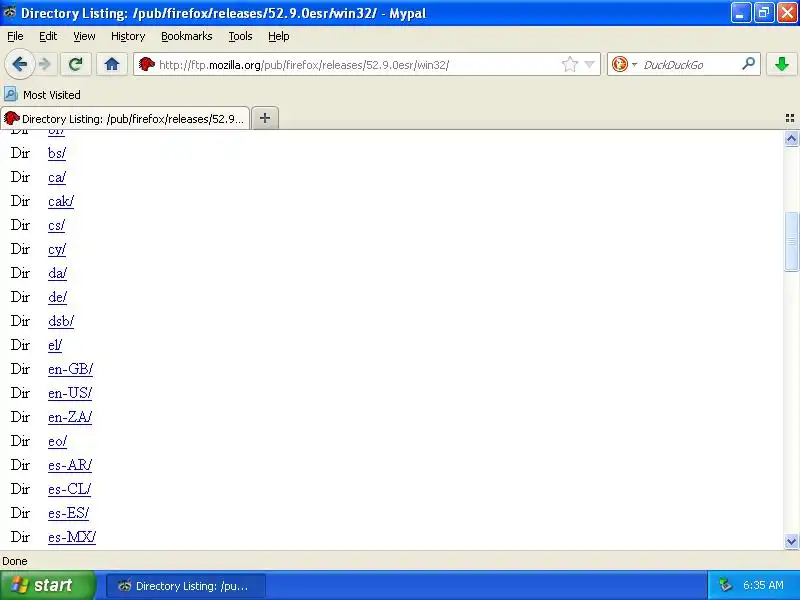Open the ca/ directory link
Viewport: 800px width, 600px height.
coord(57,177)
